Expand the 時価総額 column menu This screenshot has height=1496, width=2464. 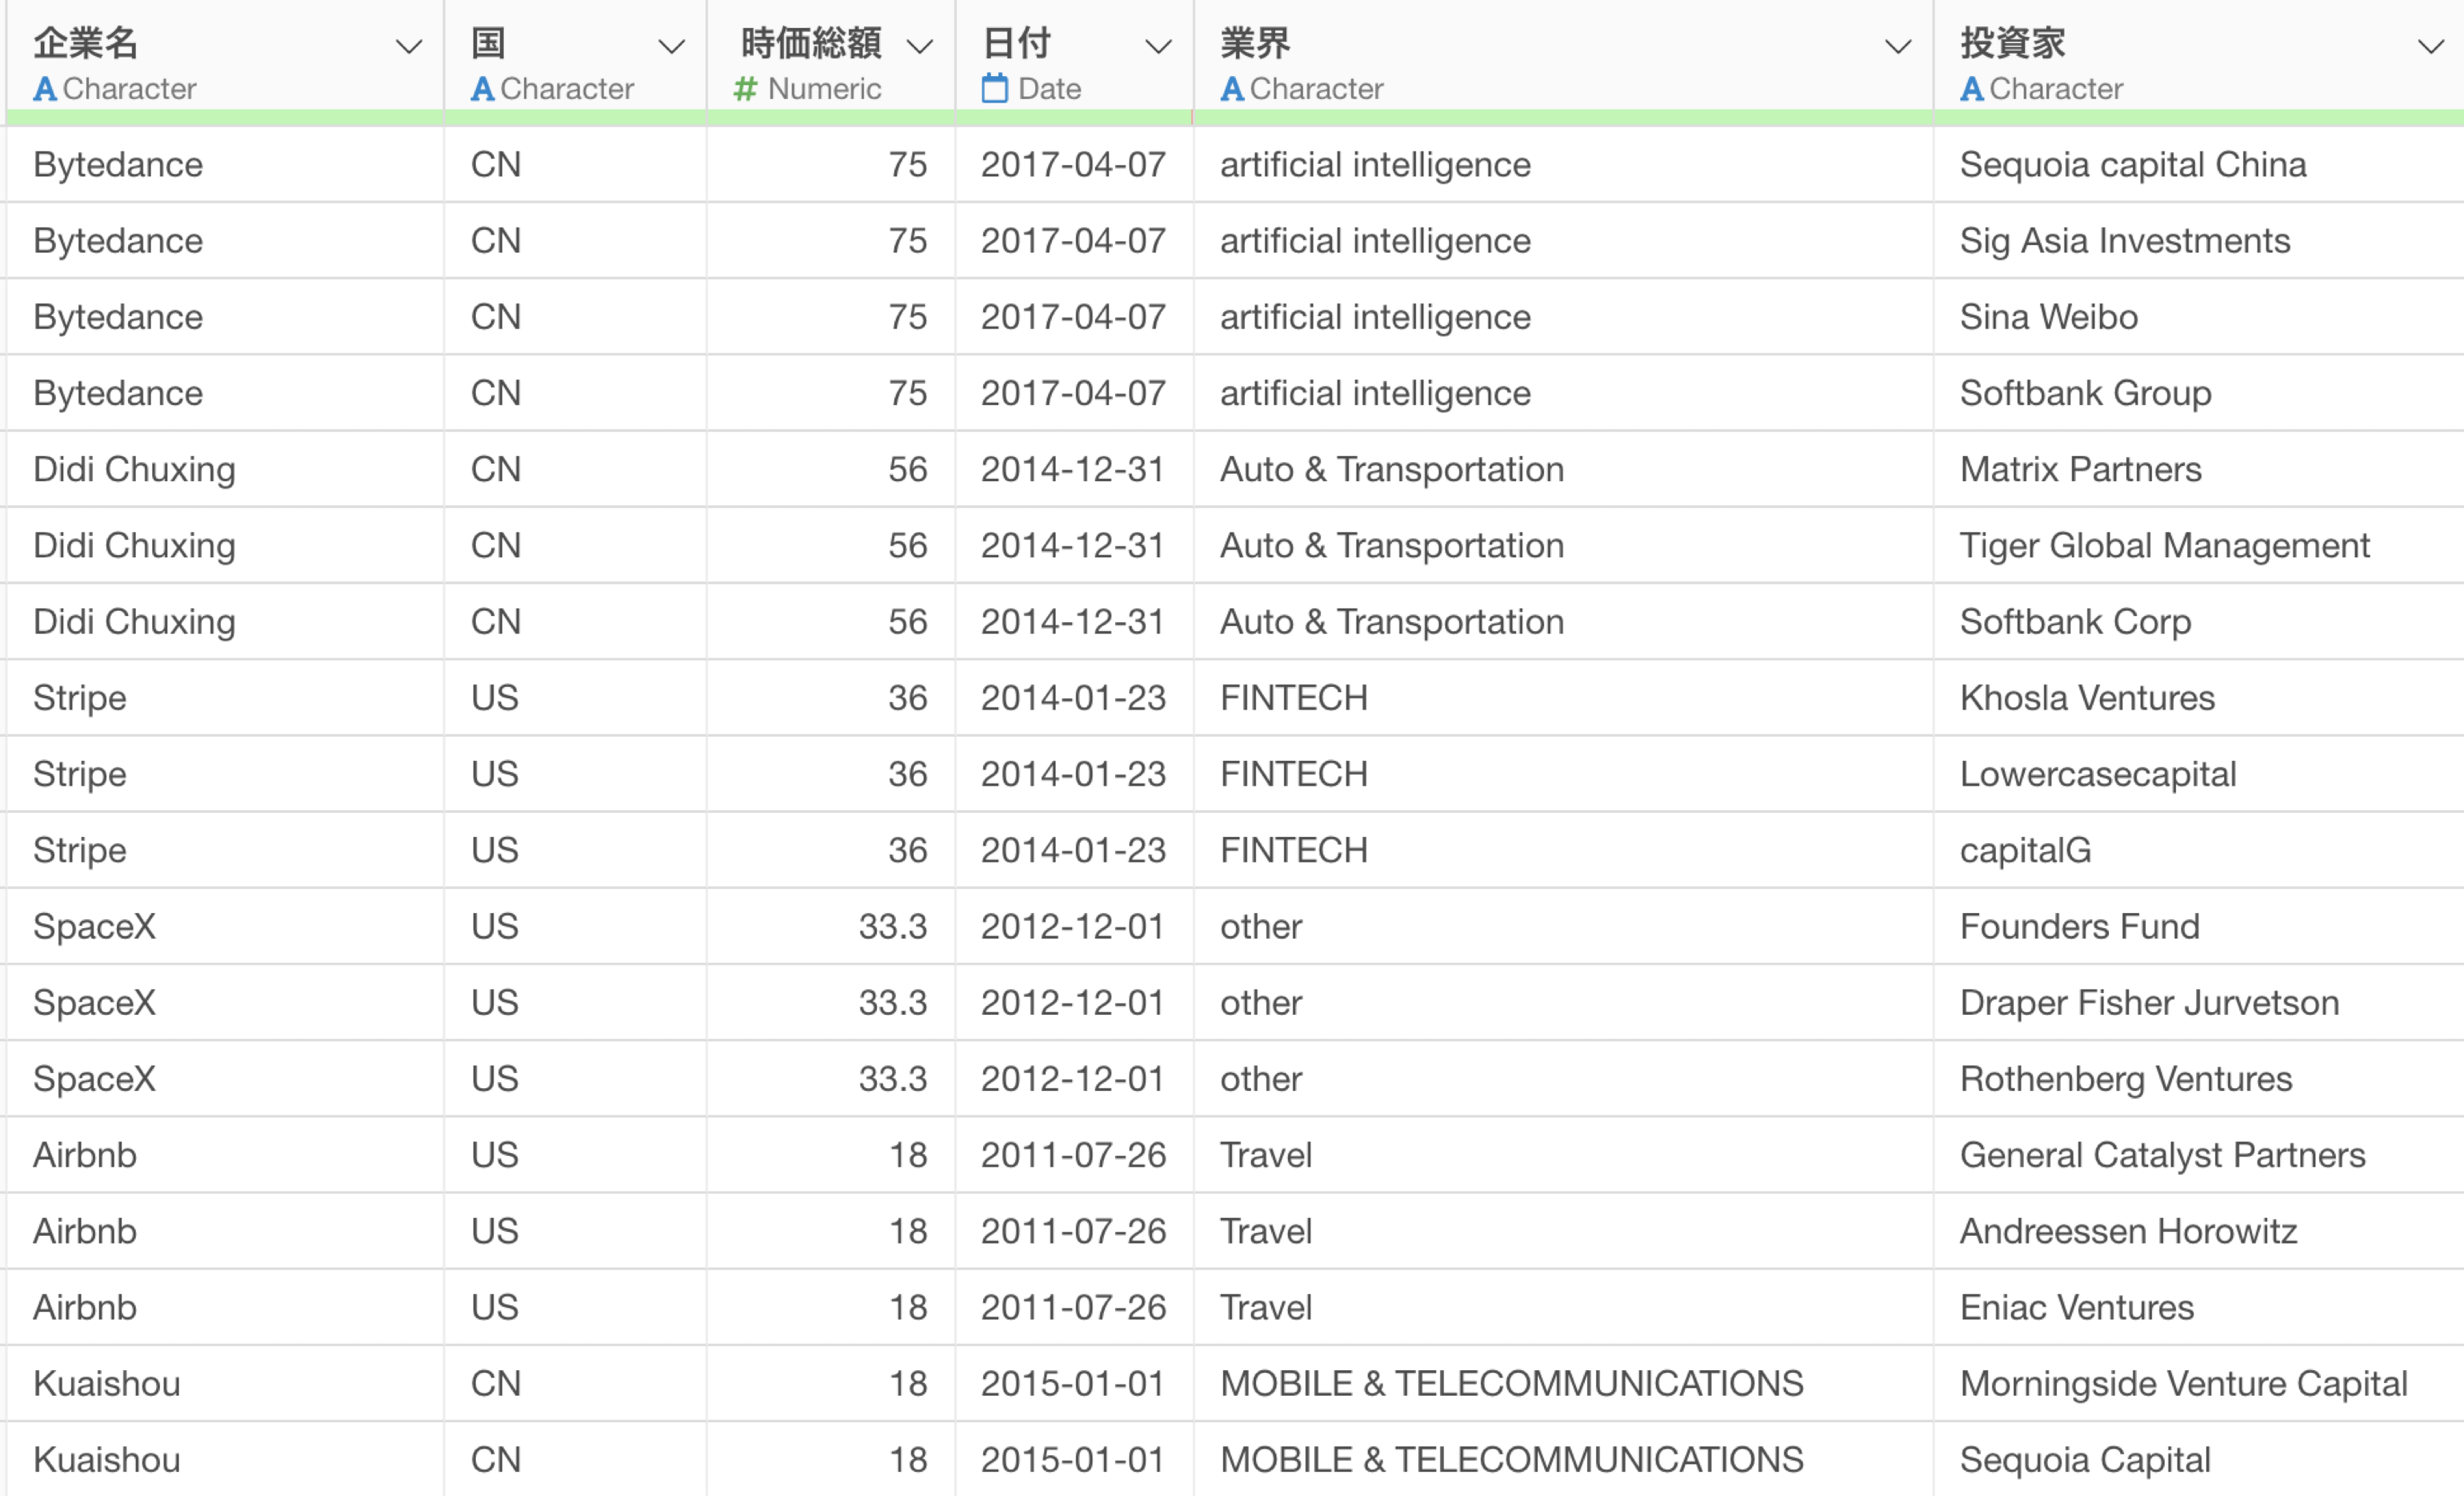(919, 46)
